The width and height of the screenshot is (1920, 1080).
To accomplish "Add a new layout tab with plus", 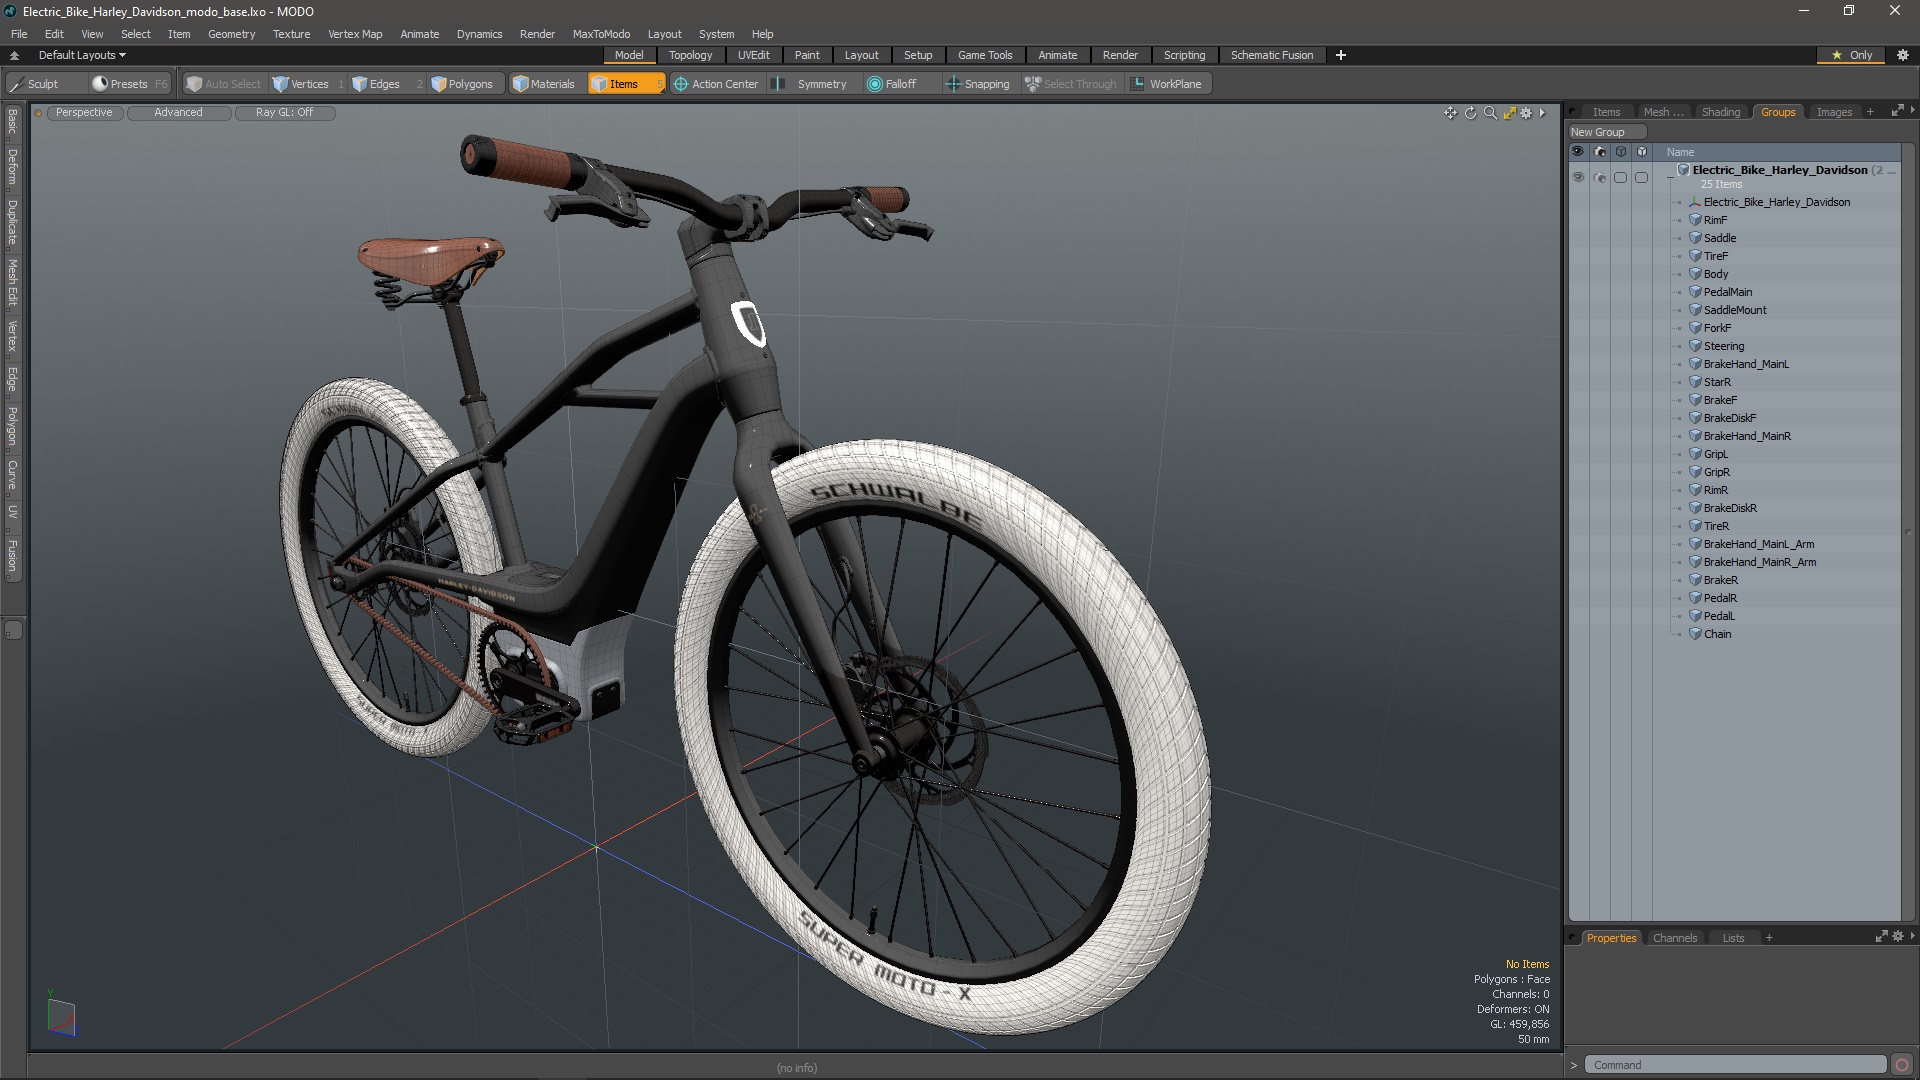I will click(x=1341, y=55).
